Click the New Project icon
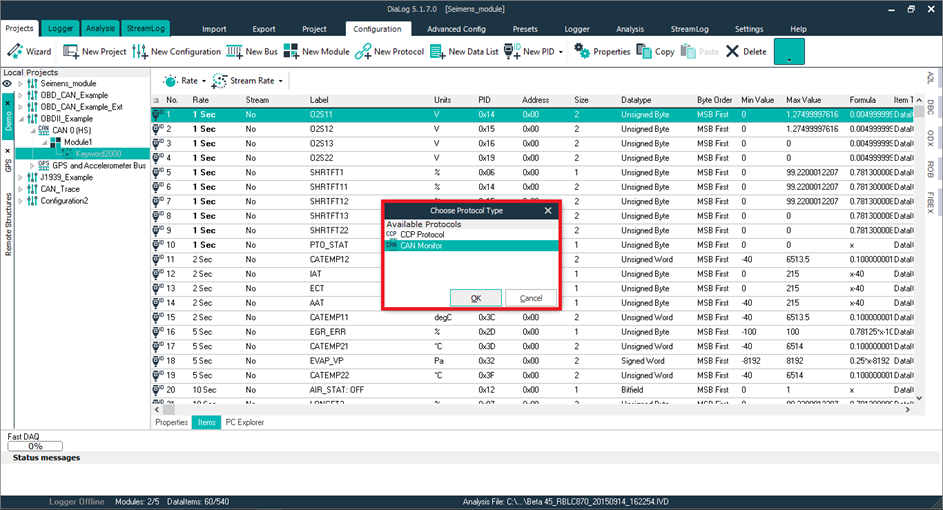943x510 pixels. click(x=71, y=51)
